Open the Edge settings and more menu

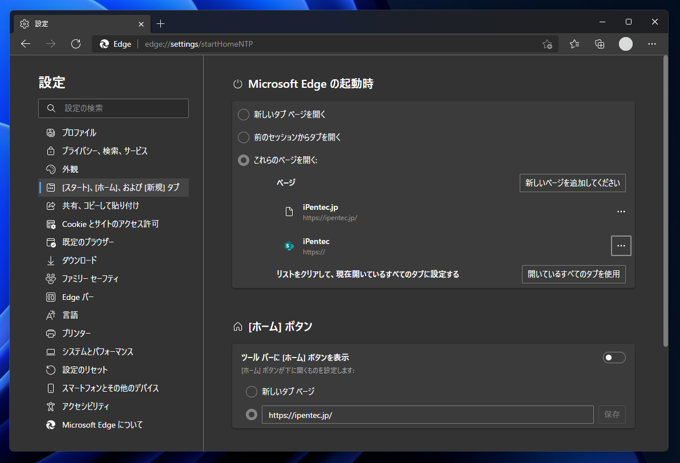[652, 44]
